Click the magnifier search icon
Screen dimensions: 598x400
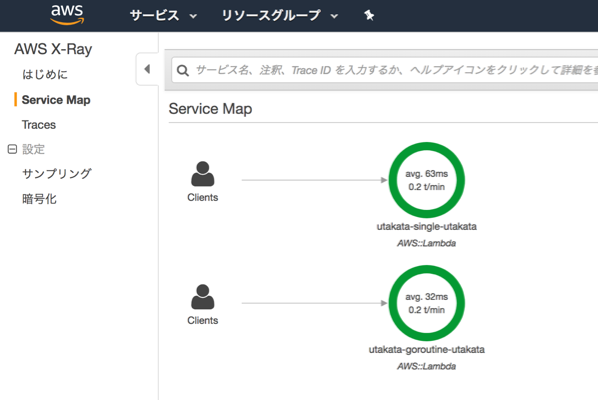click(183, 70)
